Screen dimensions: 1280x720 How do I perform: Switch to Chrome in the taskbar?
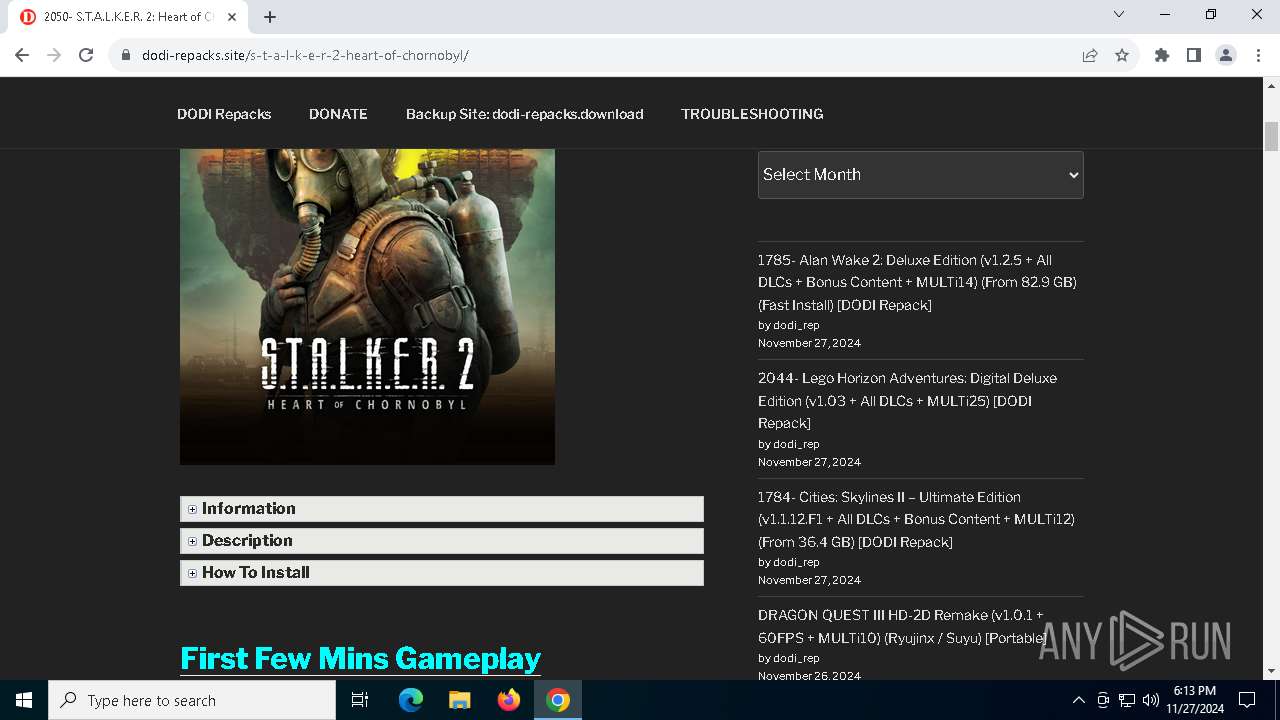(558, 700)
